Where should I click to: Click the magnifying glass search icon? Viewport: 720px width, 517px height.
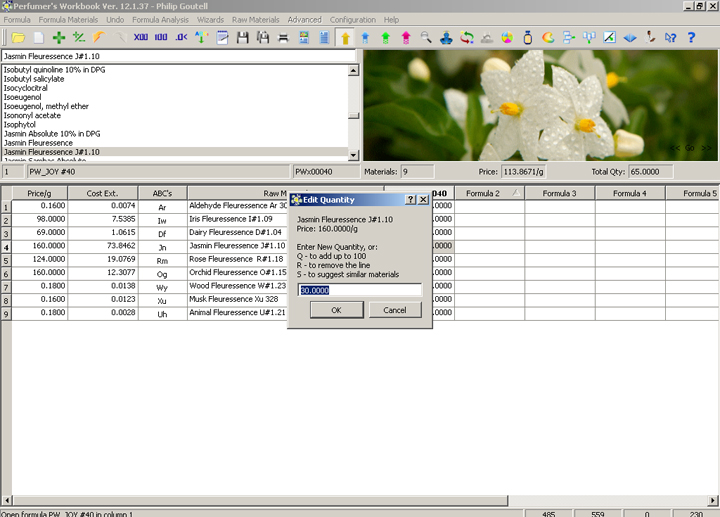(426, 38)
